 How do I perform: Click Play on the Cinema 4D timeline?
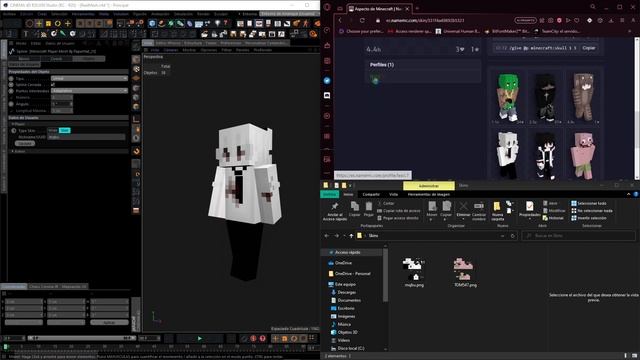click(200, 338)
